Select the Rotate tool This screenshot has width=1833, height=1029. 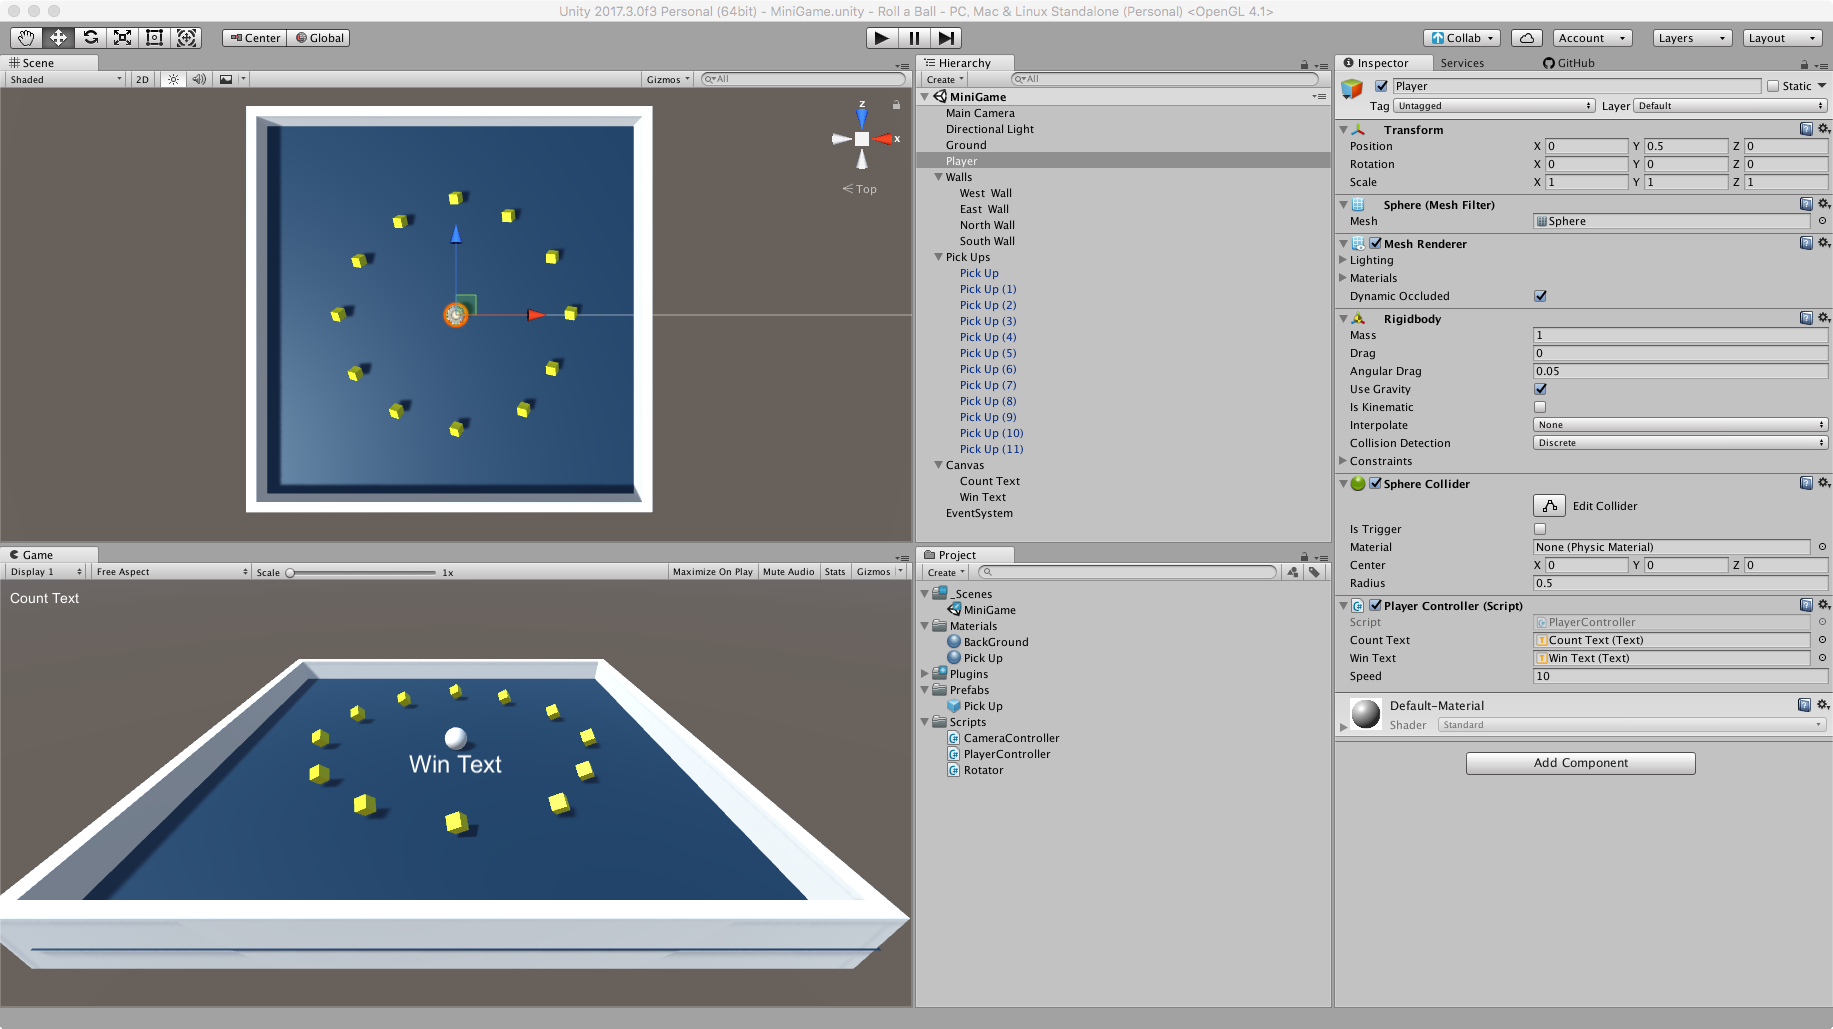coord(91,38)
